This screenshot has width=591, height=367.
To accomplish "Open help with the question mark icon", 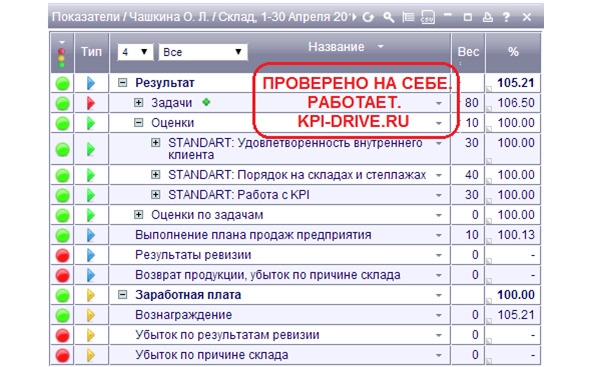I will [506, 17].
